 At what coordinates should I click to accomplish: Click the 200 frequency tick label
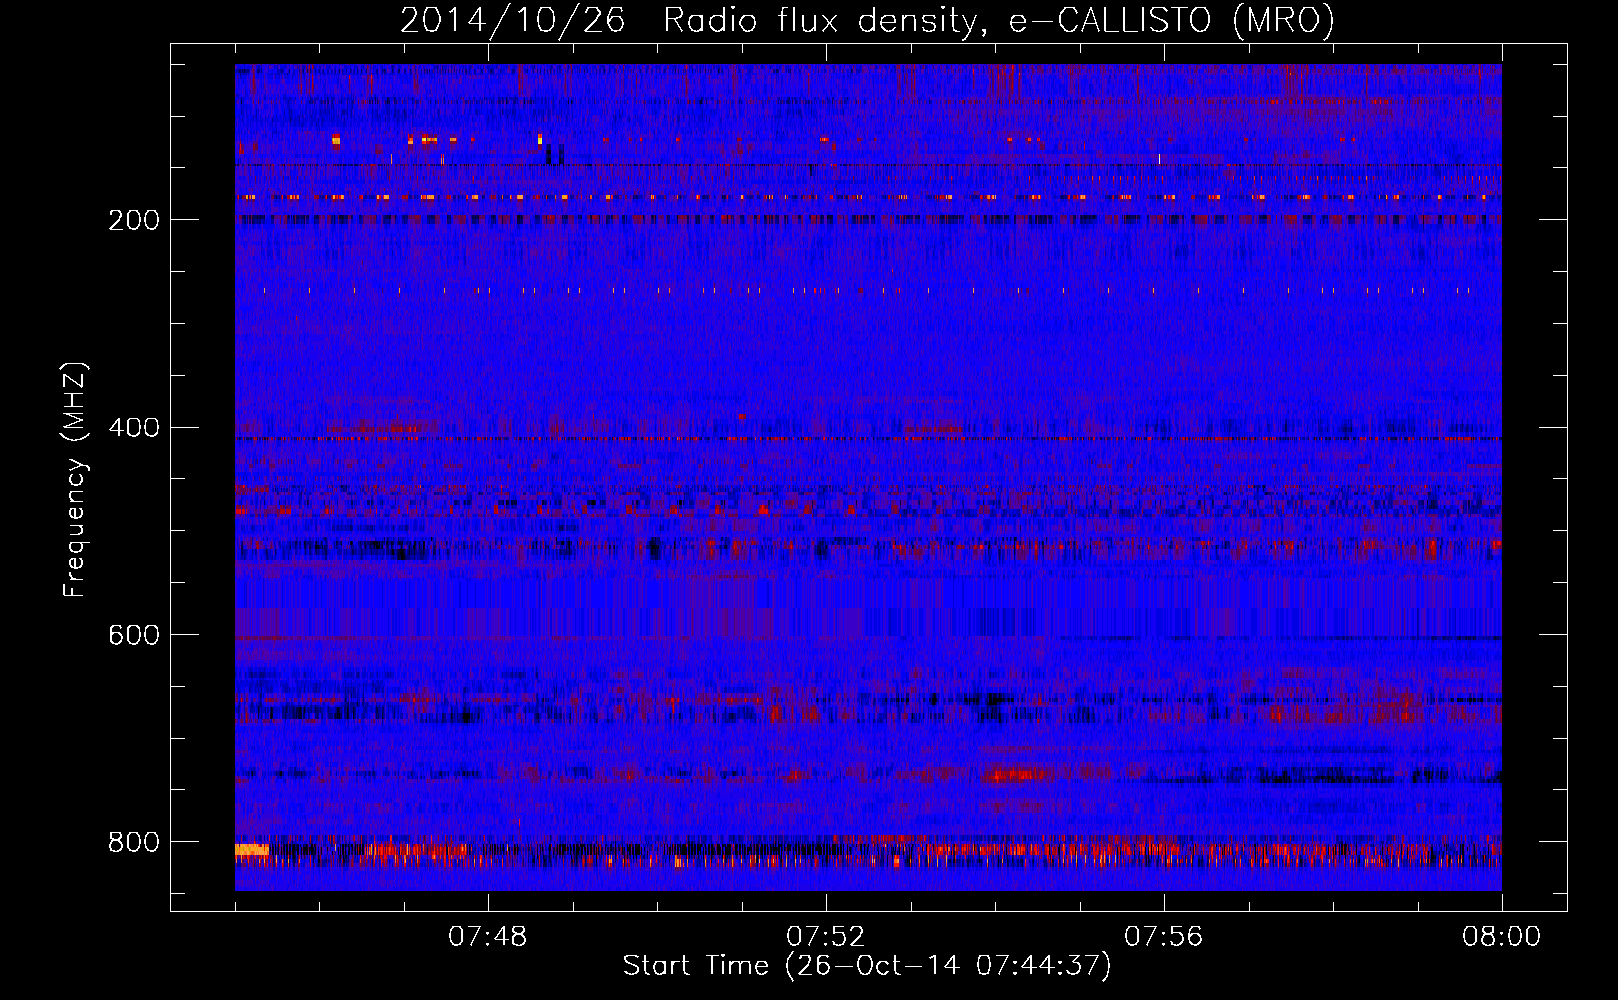[x=134, y=220]
